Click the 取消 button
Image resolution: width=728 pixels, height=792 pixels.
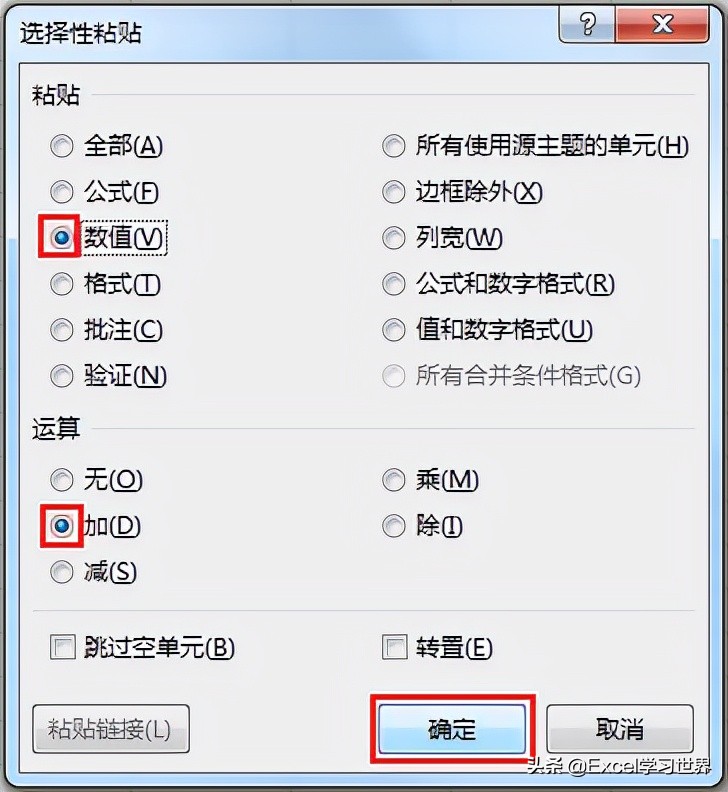click(x=620, y=729)
